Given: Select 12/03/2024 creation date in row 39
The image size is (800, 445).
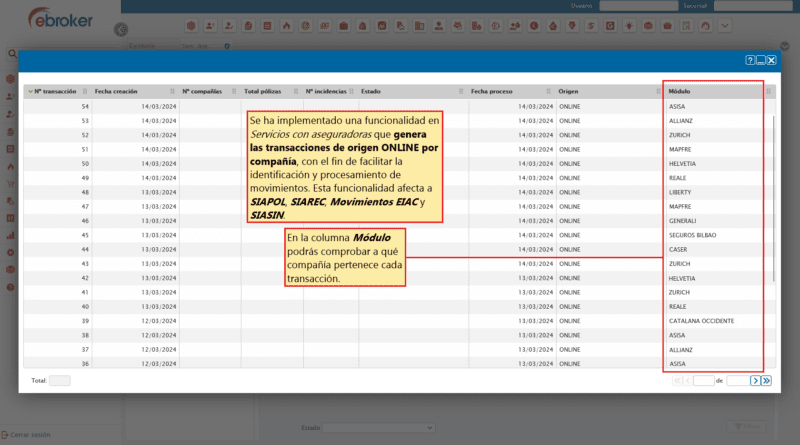Looking at the screenshot, I should 159,321.
